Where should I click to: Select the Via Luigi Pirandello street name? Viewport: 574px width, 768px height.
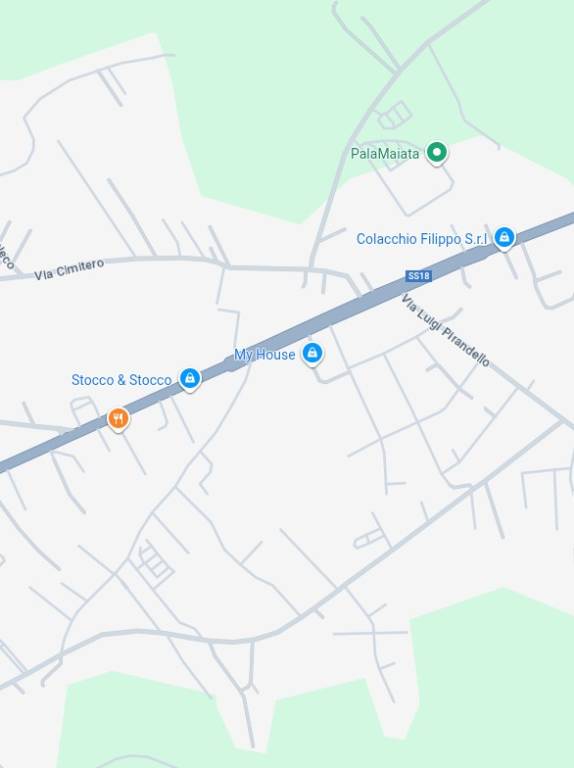point(445,331)
